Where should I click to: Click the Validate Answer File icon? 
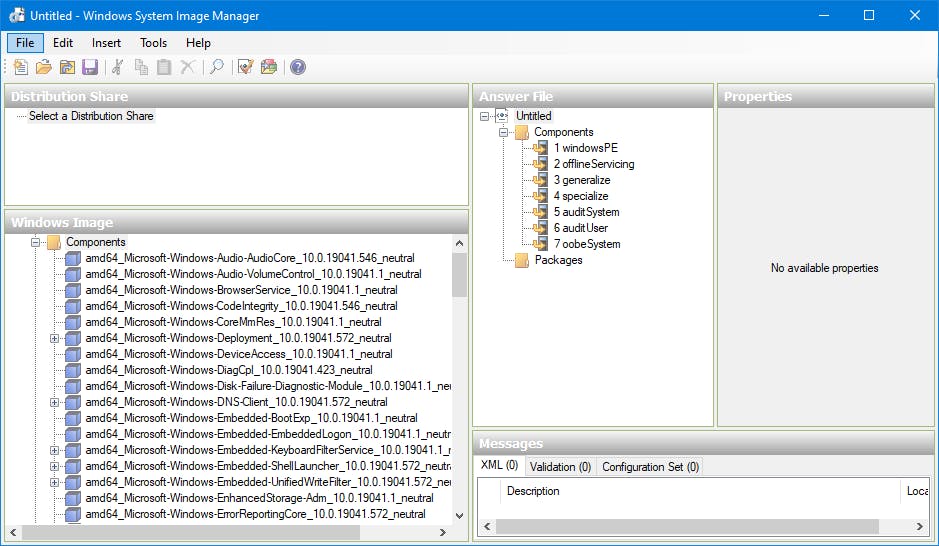tap(245, 67)
